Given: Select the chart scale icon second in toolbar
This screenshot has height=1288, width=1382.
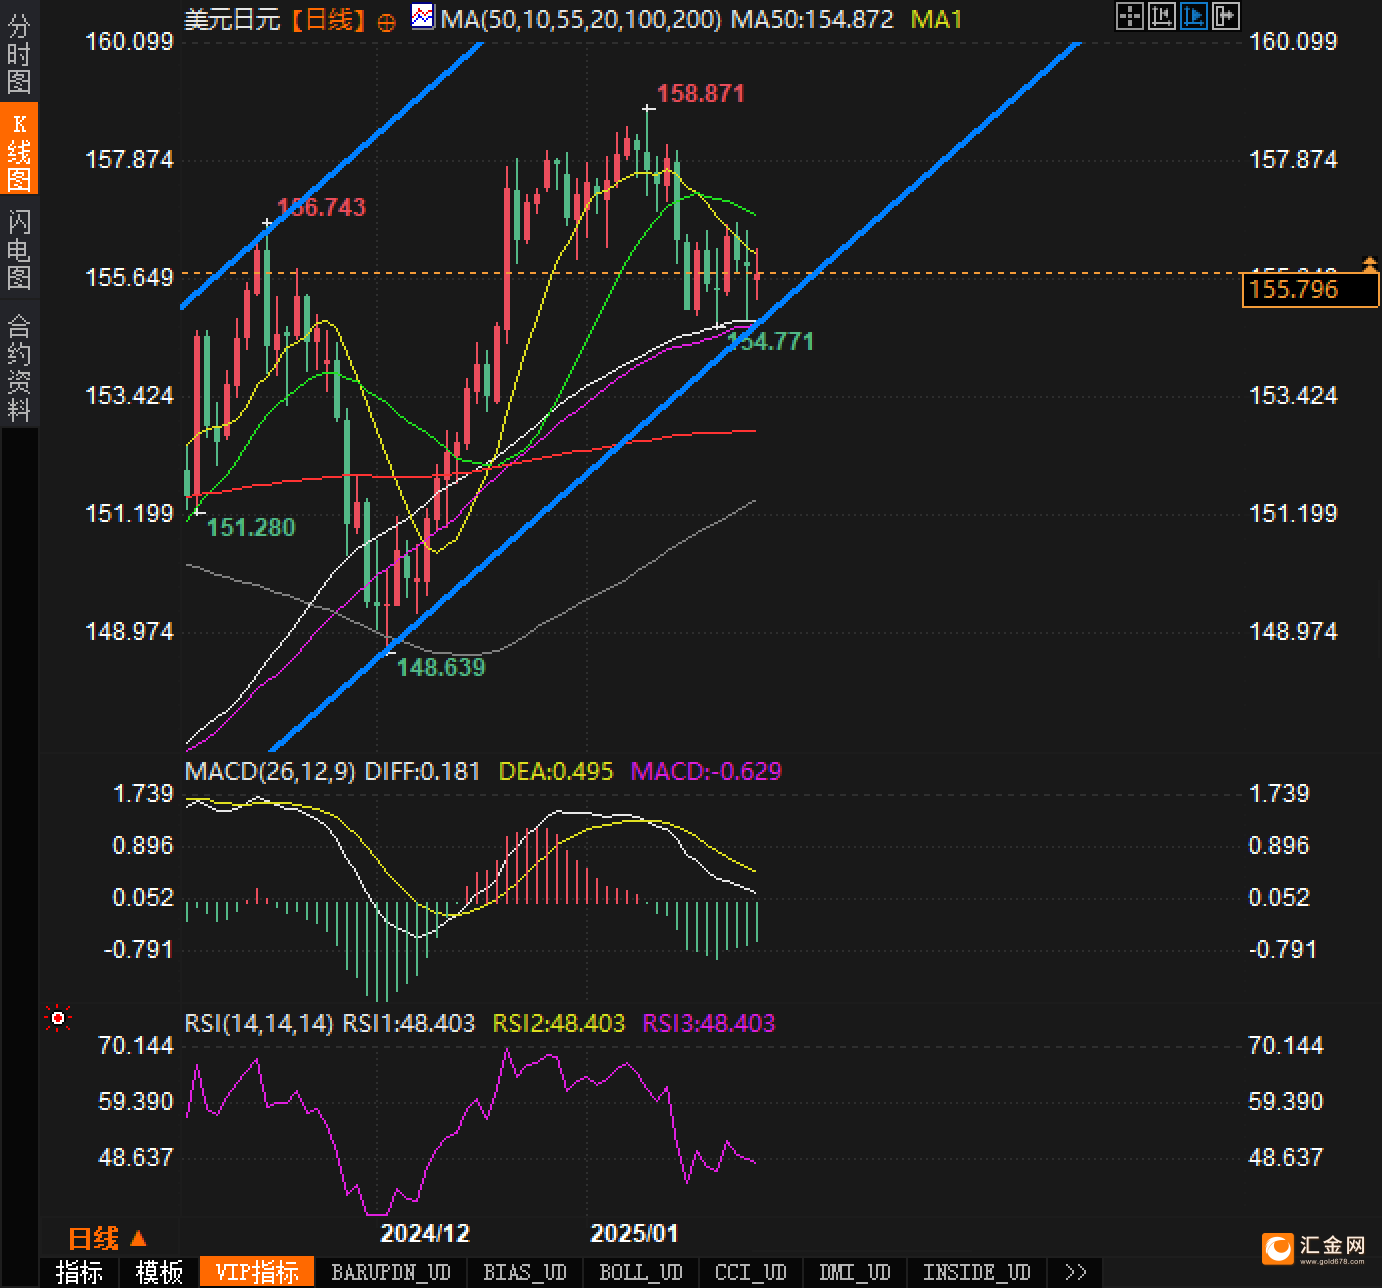Looking at the screenshot, I should [x=1161, y=16].
